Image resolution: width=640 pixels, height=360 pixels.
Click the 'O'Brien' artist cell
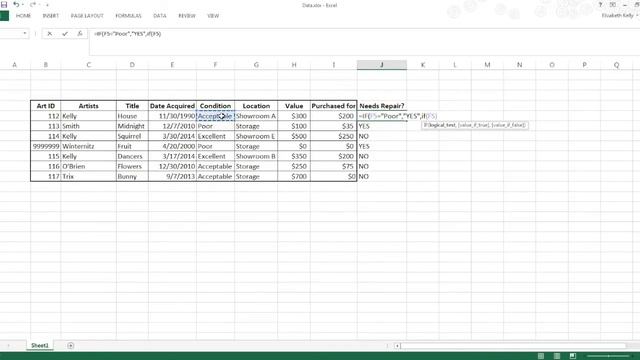[89, 166]
